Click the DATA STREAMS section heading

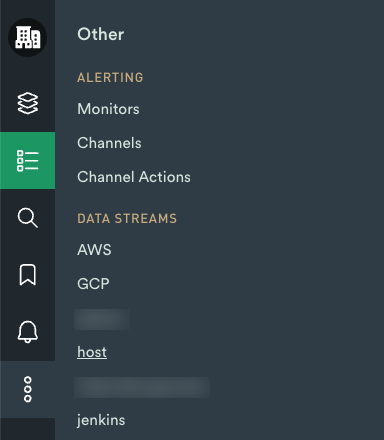click(x=127, y=219)
